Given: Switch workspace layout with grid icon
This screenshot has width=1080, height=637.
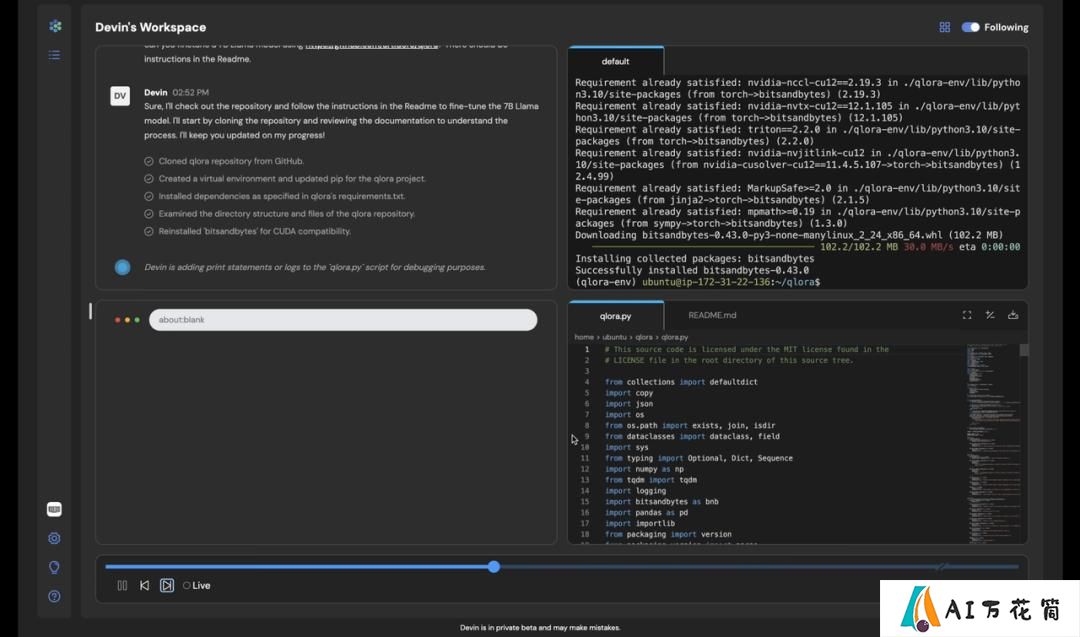Looking at the screenshot, I should click(x=945, y=28).
